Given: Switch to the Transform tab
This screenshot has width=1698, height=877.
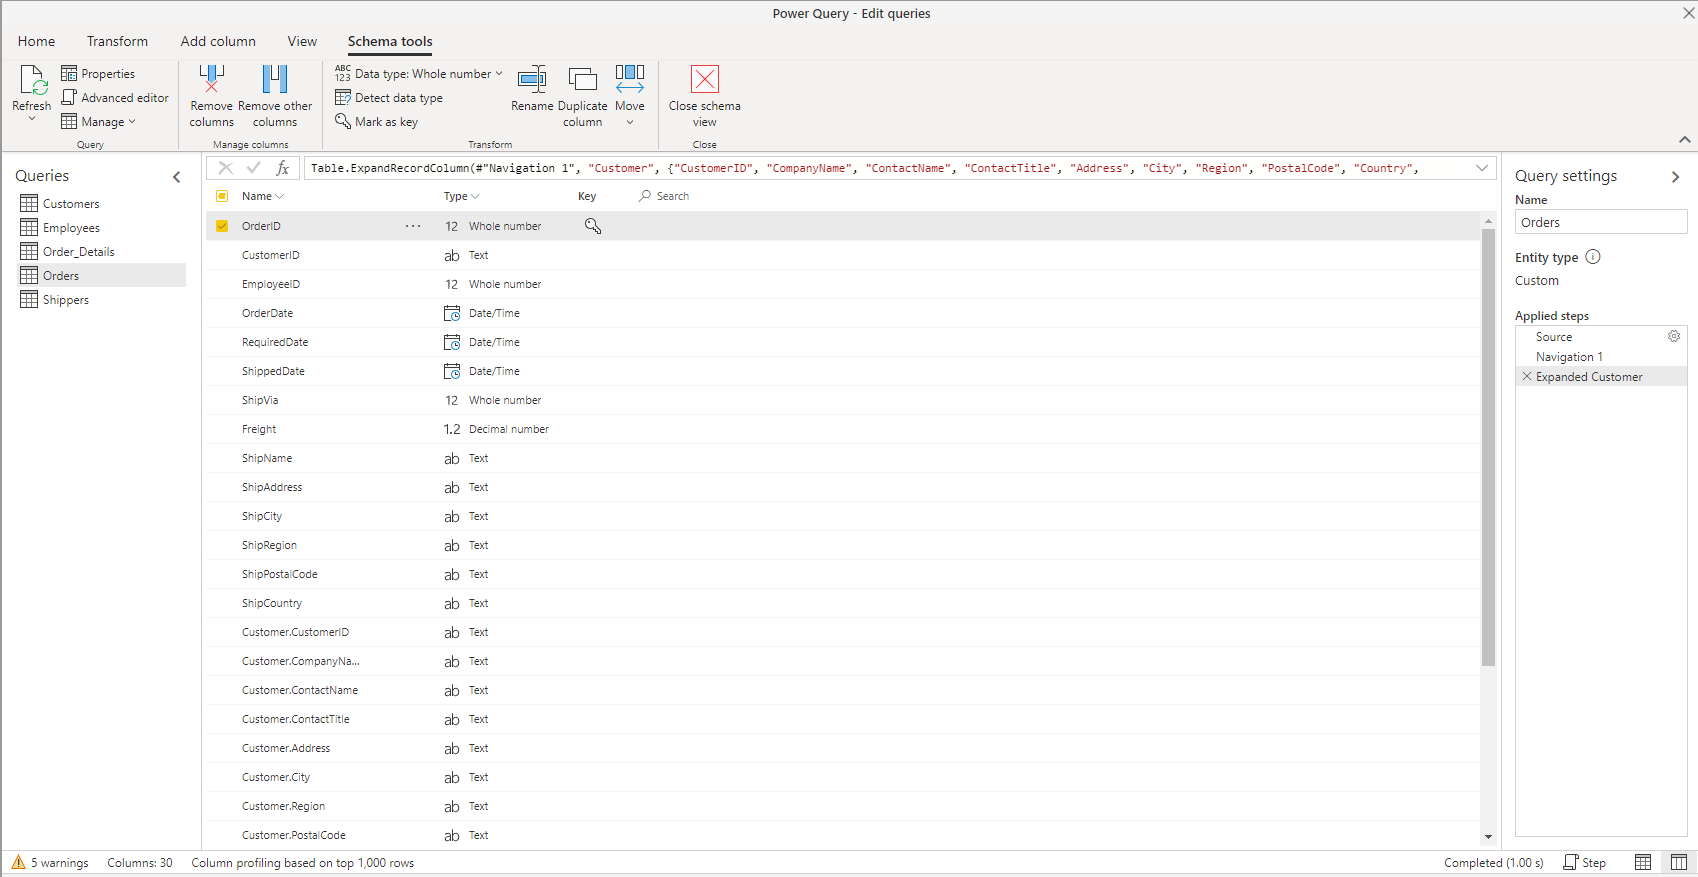Looking at the screenshot, I should [117, 41].
